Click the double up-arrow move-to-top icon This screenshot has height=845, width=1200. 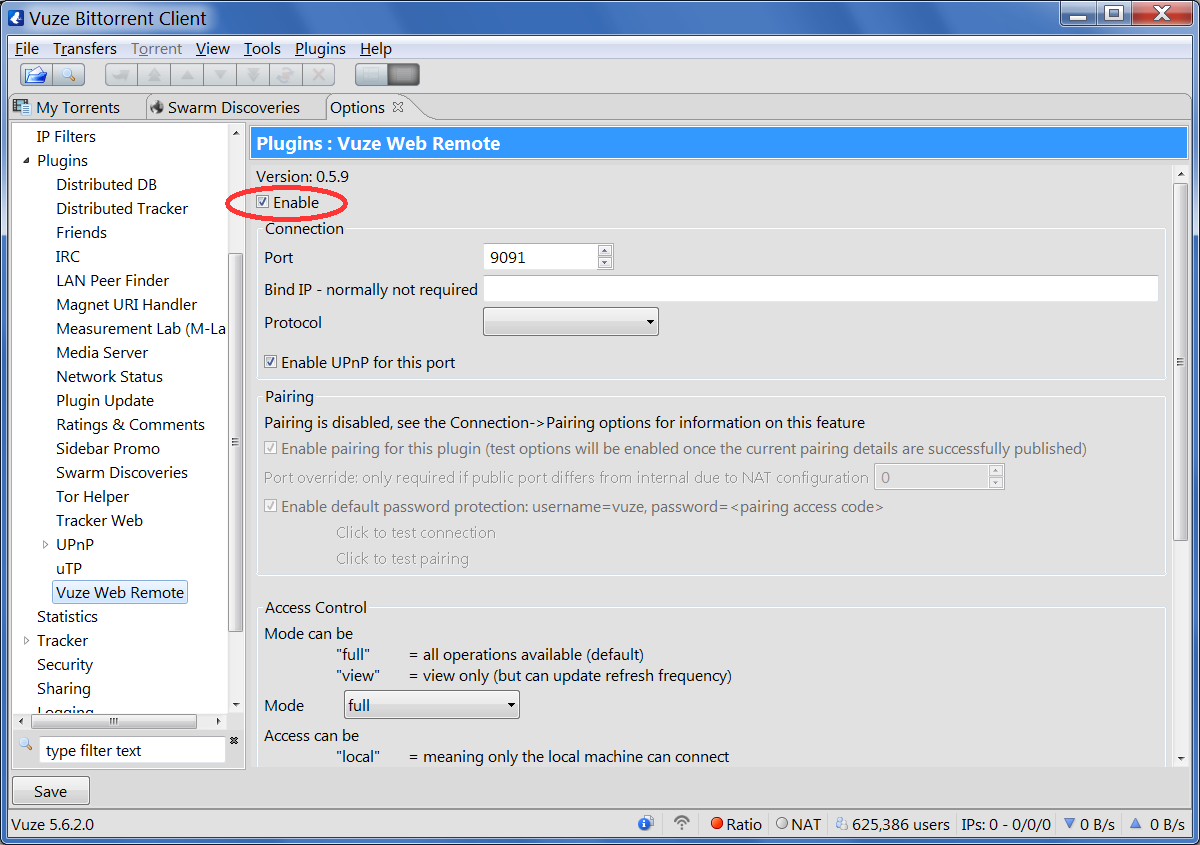pyautogui.click(x=154, y=74)
